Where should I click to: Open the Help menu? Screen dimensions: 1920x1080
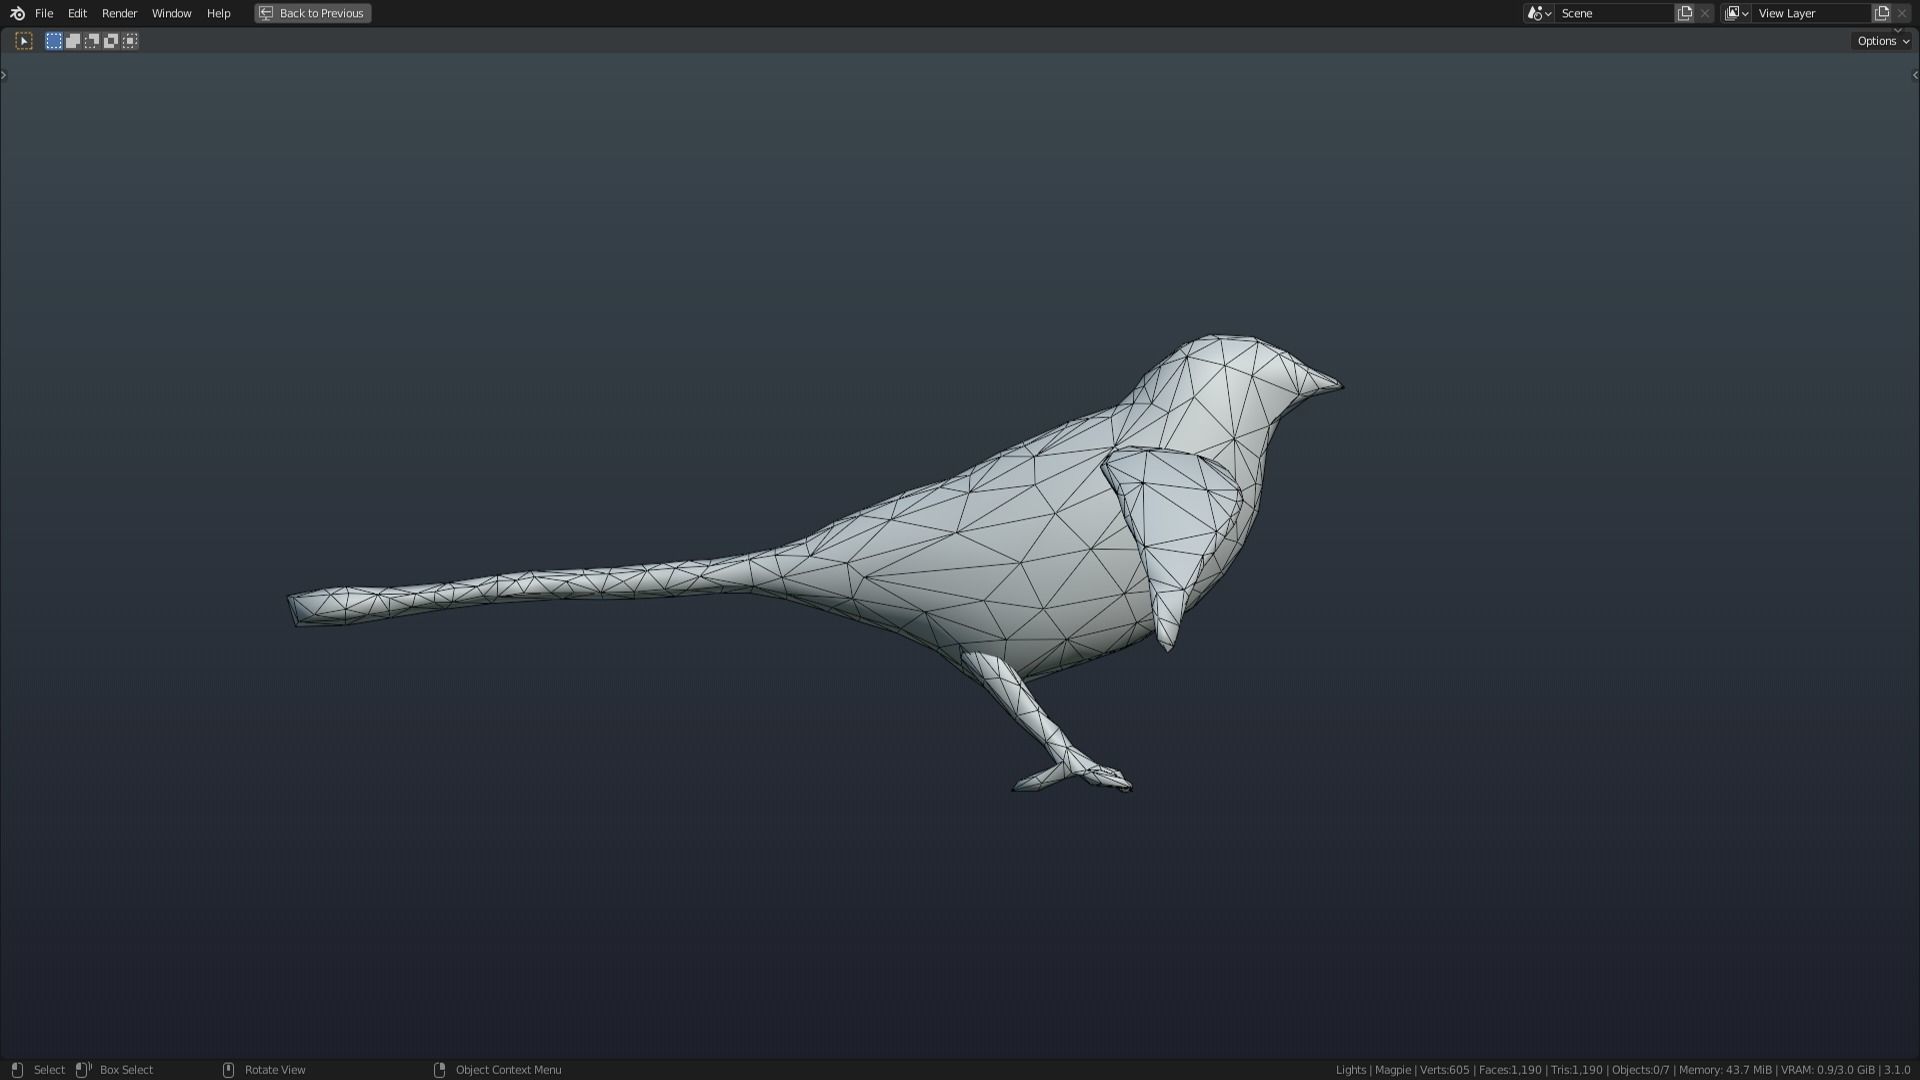(218, 13)
